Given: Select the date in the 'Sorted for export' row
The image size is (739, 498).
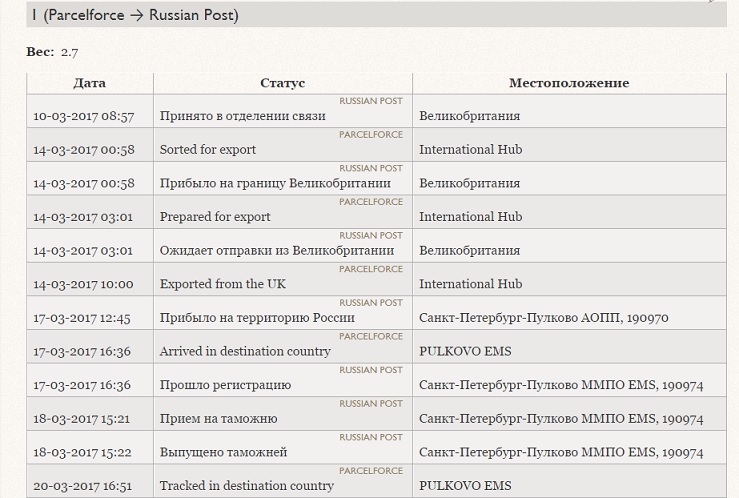Looking at the screenshot, I should pos(84,150).
